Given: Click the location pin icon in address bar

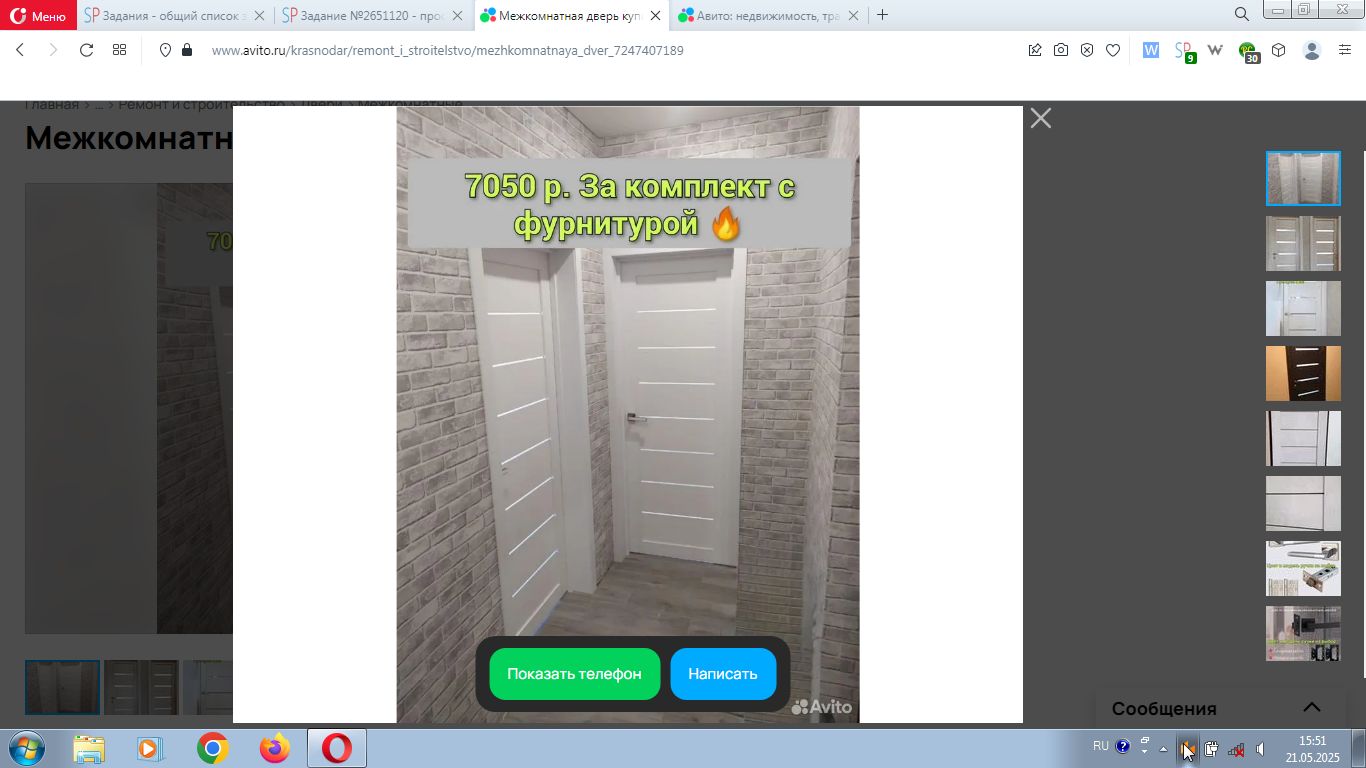Looking at the screenshot, I should click(x=165, y=50).
